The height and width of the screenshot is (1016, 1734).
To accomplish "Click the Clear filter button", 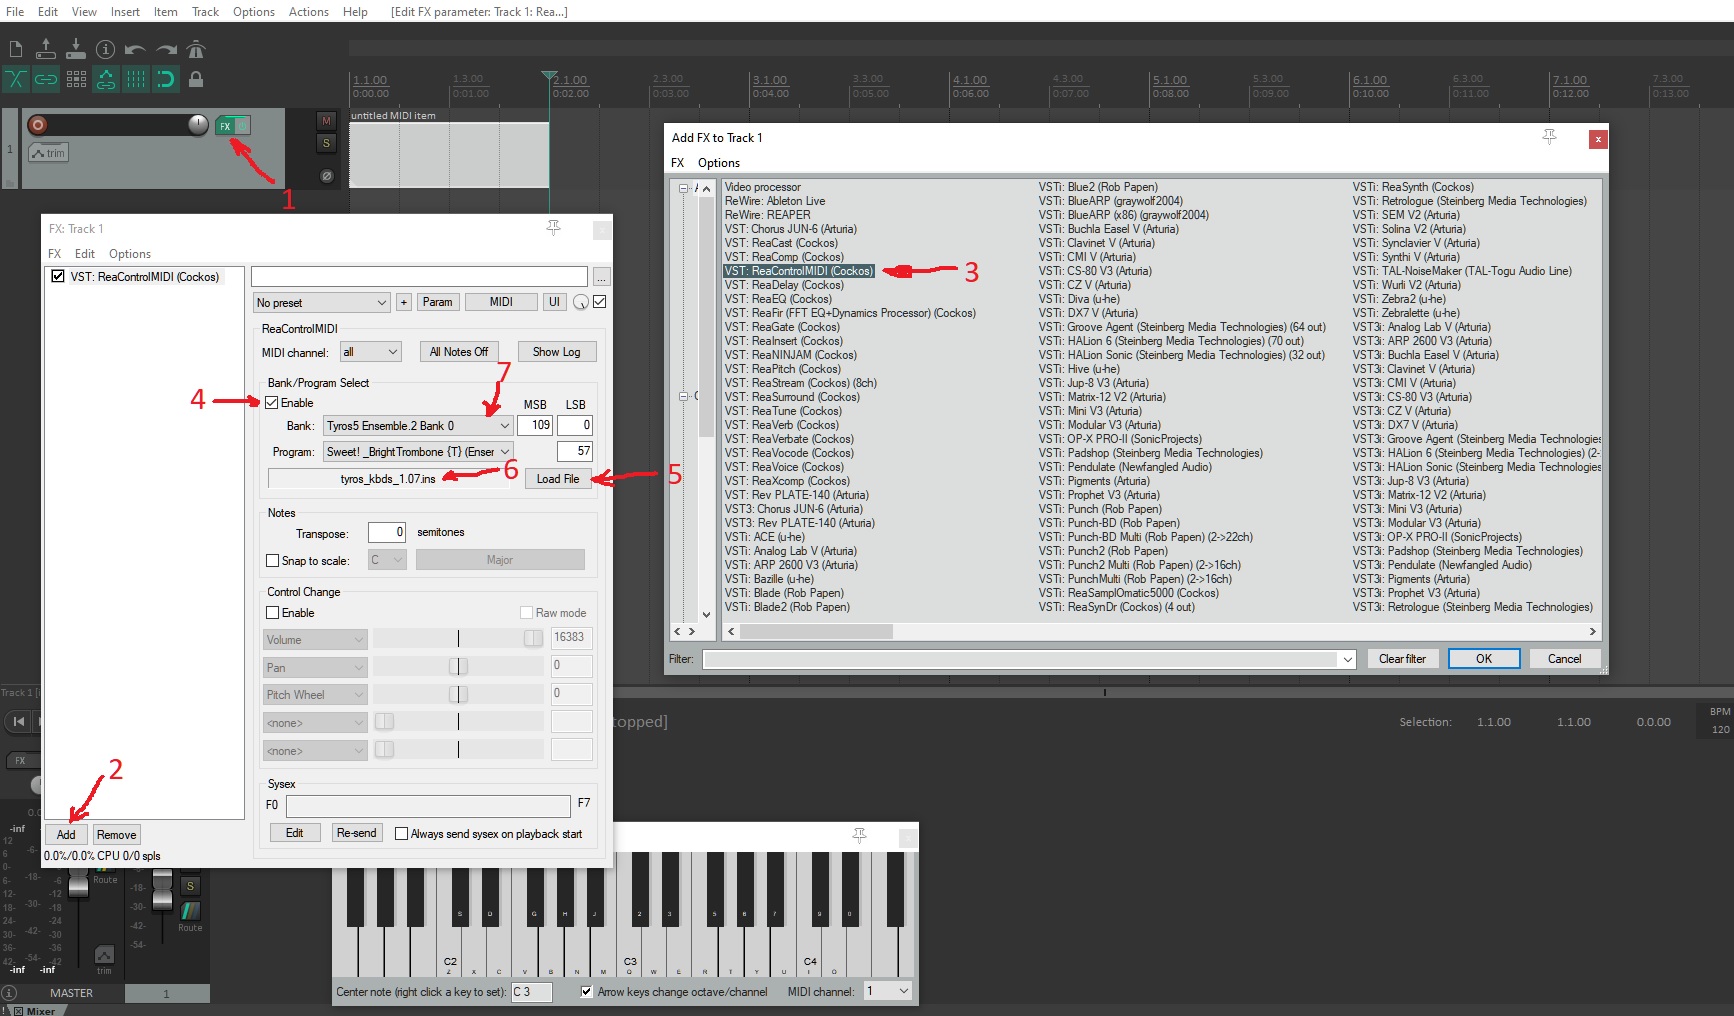I will [x=1402, y=659].
